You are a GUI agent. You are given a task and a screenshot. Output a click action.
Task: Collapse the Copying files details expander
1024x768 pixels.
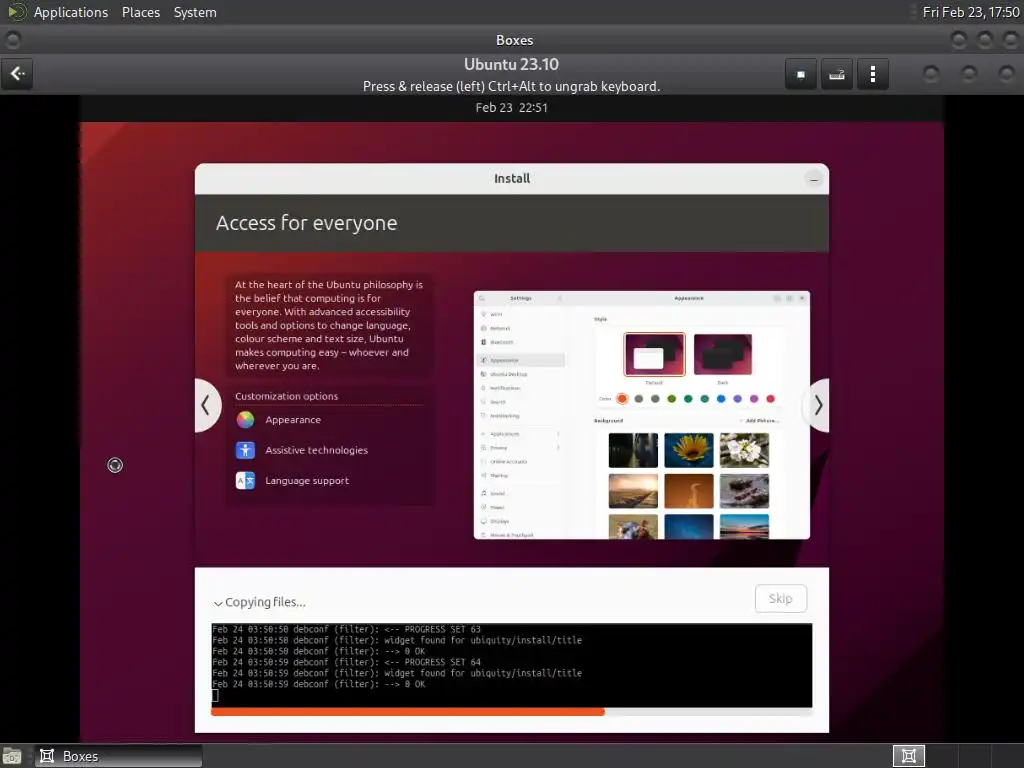pos(218,603)
